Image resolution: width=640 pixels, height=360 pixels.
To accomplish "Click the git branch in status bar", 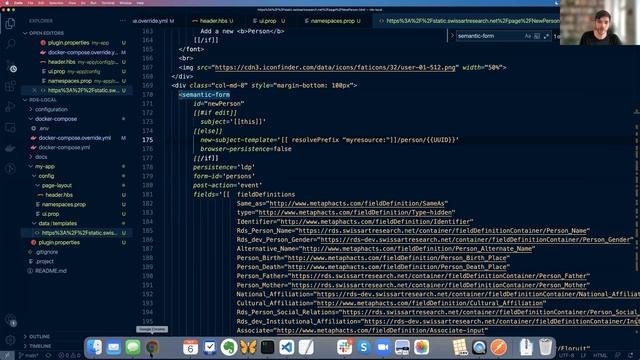I will tap(29, 356).
